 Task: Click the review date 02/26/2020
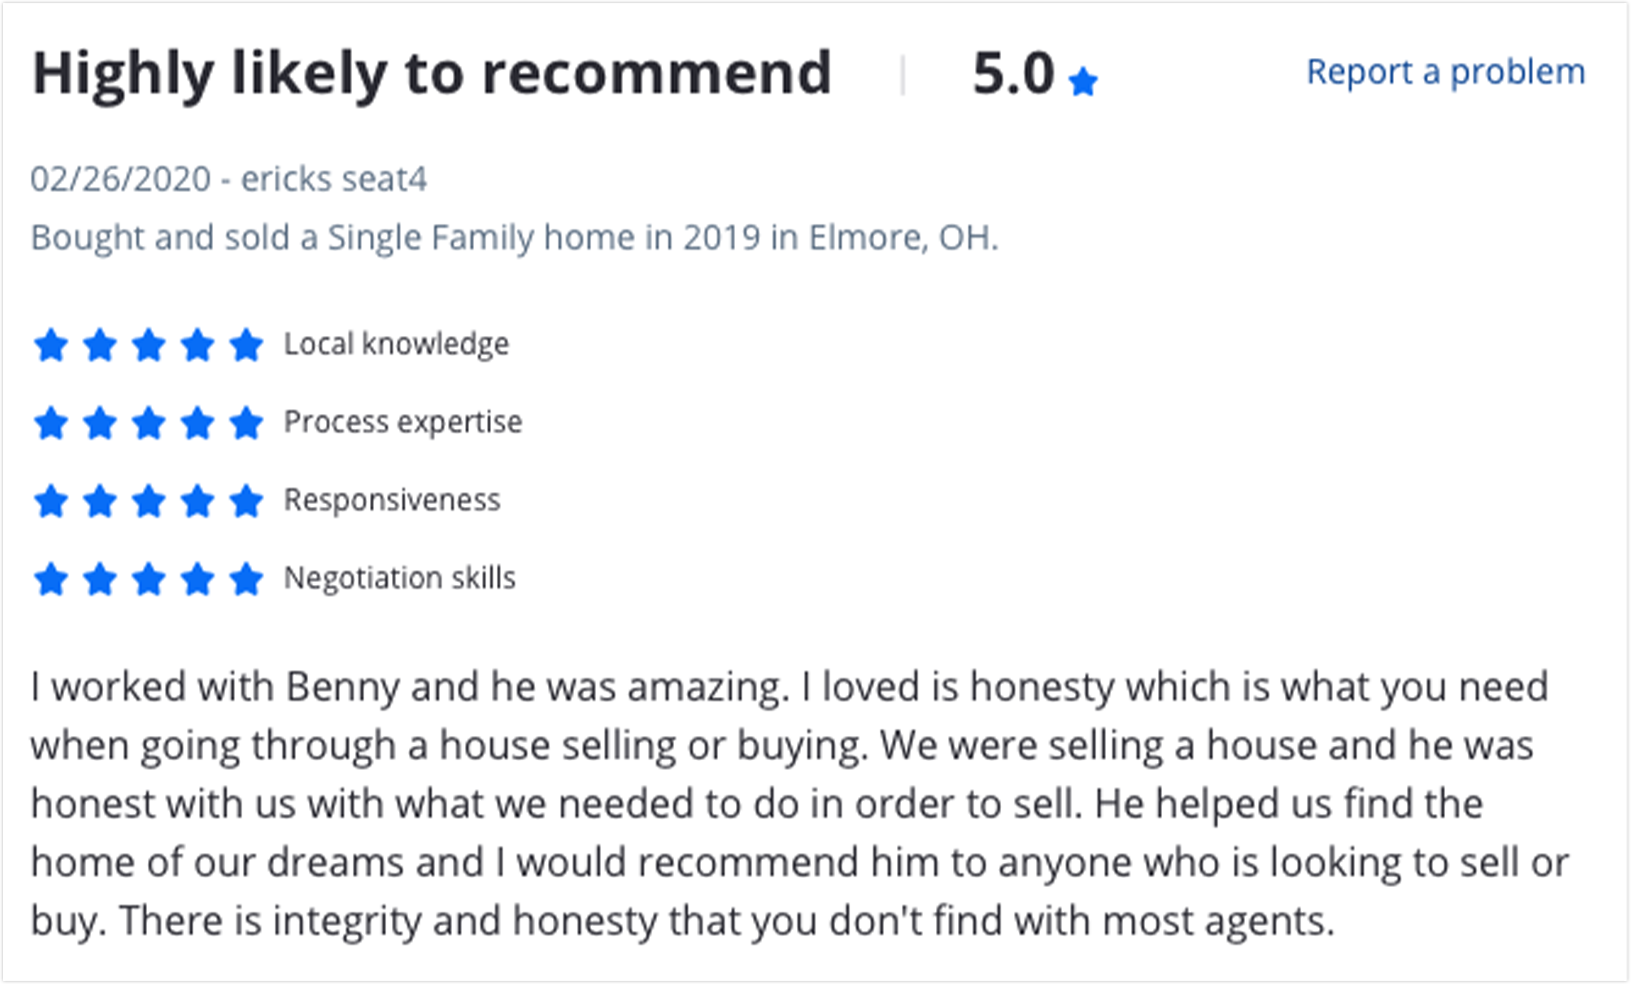(x=121, y=179)
